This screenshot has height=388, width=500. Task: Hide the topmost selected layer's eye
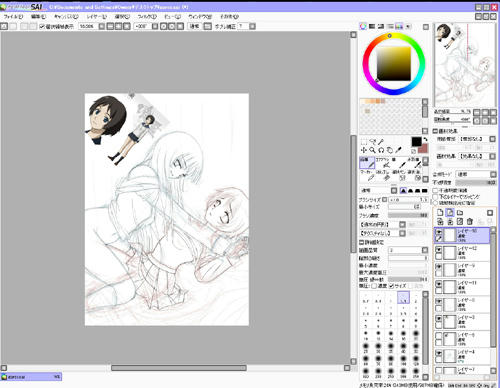[x=439, y=232]
